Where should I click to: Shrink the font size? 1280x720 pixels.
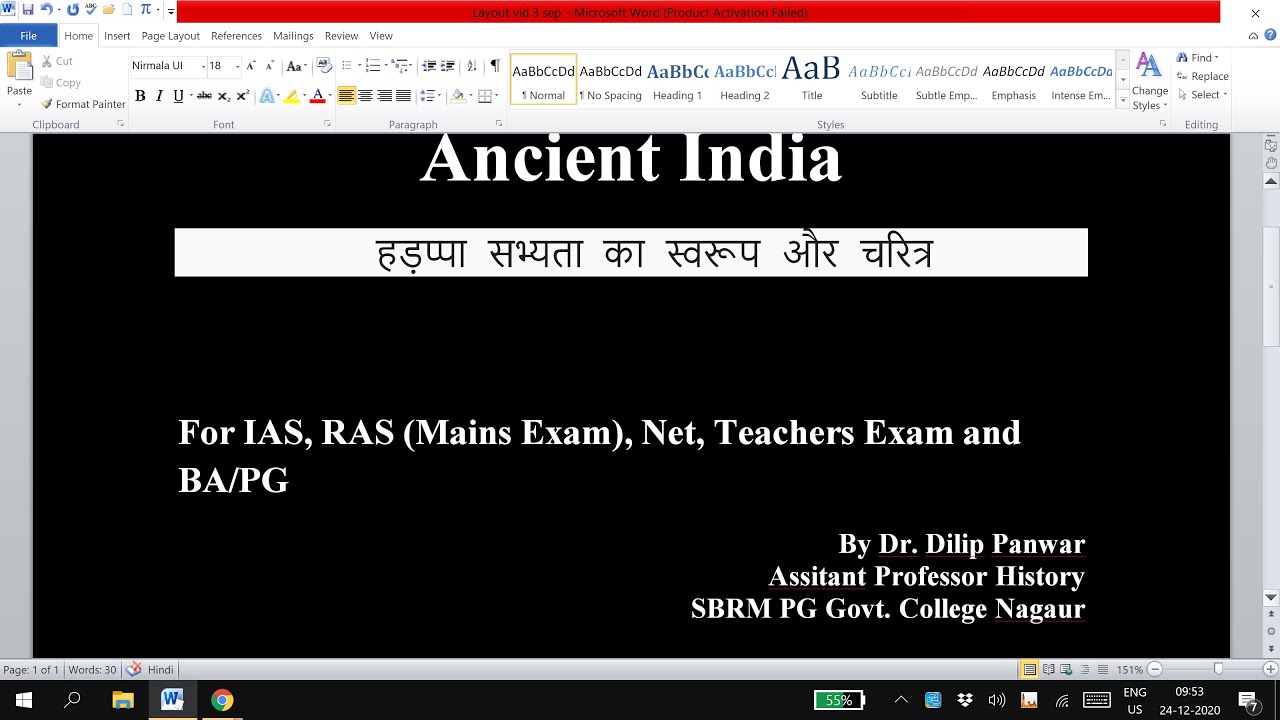(269, 66)
